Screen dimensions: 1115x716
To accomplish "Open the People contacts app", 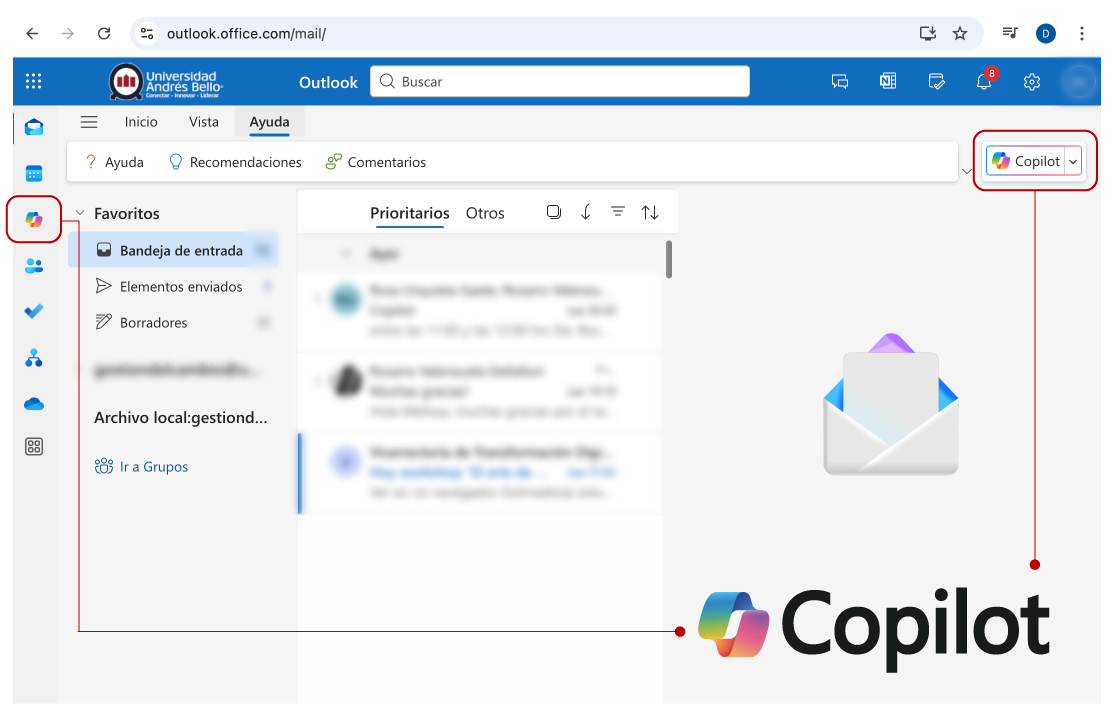I will [33, 266].
